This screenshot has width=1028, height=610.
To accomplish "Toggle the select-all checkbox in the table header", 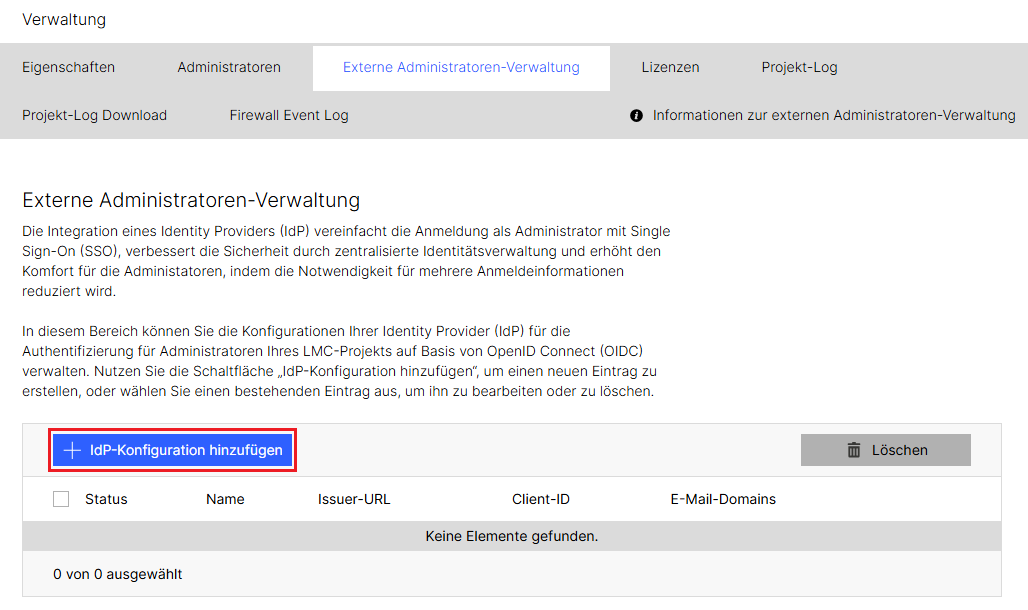I will point(61,498).
